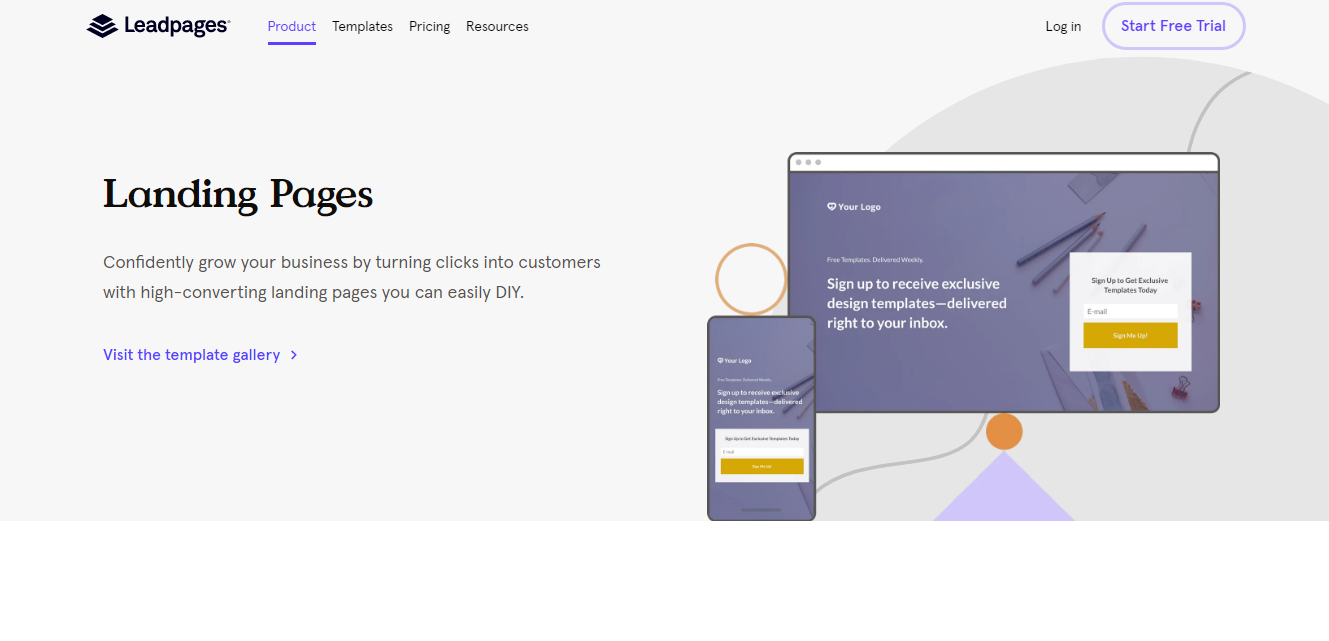Click the E-mail field in desktop mockup
Screen dimensions: 1329x641
(1130, 312)
